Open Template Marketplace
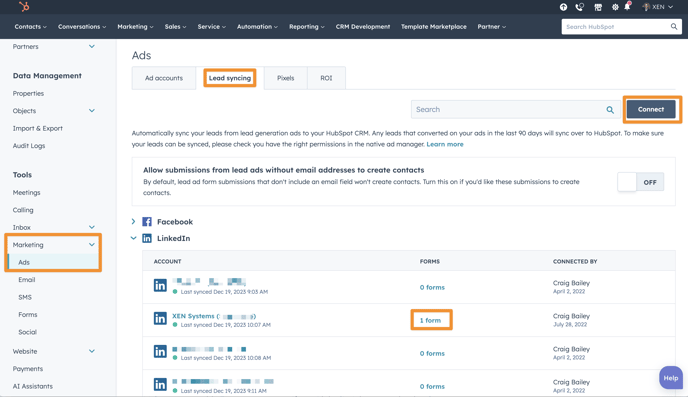This screenshot has width=688, height=397. tap(434, 27)
